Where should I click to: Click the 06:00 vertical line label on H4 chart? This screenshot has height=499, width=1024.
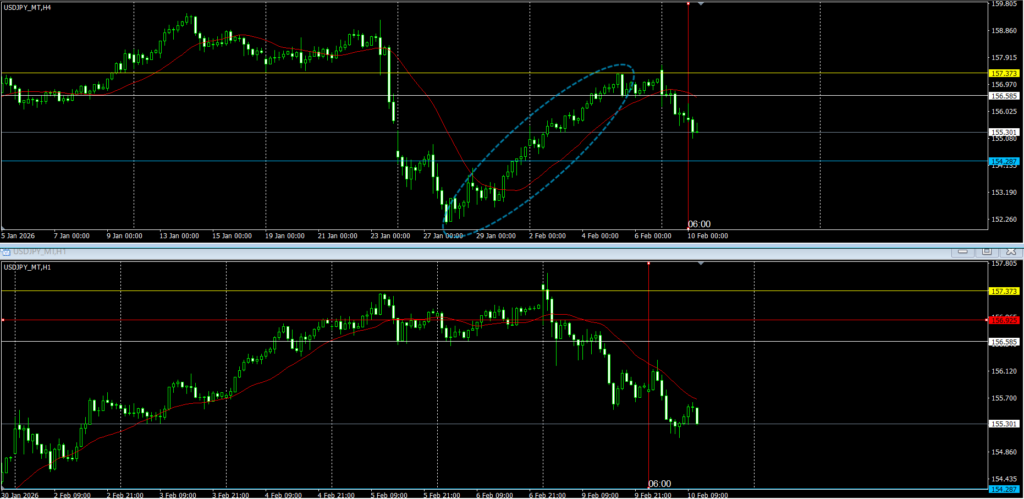(x=699, y=224)
